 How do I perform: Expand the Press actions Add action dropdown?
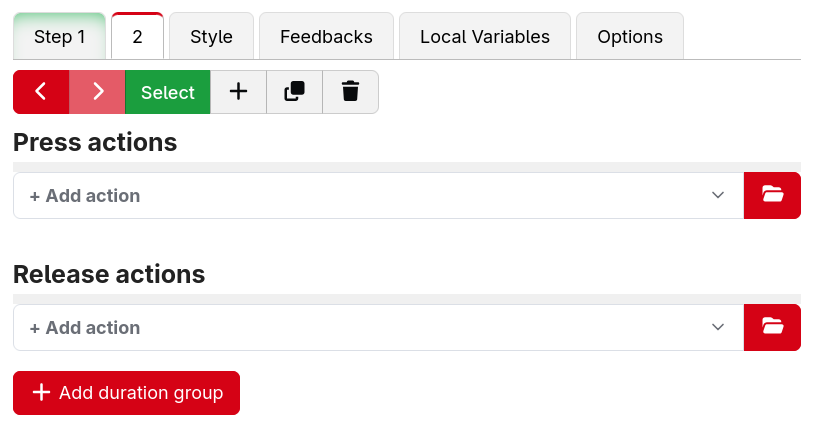tap(378, 196)
